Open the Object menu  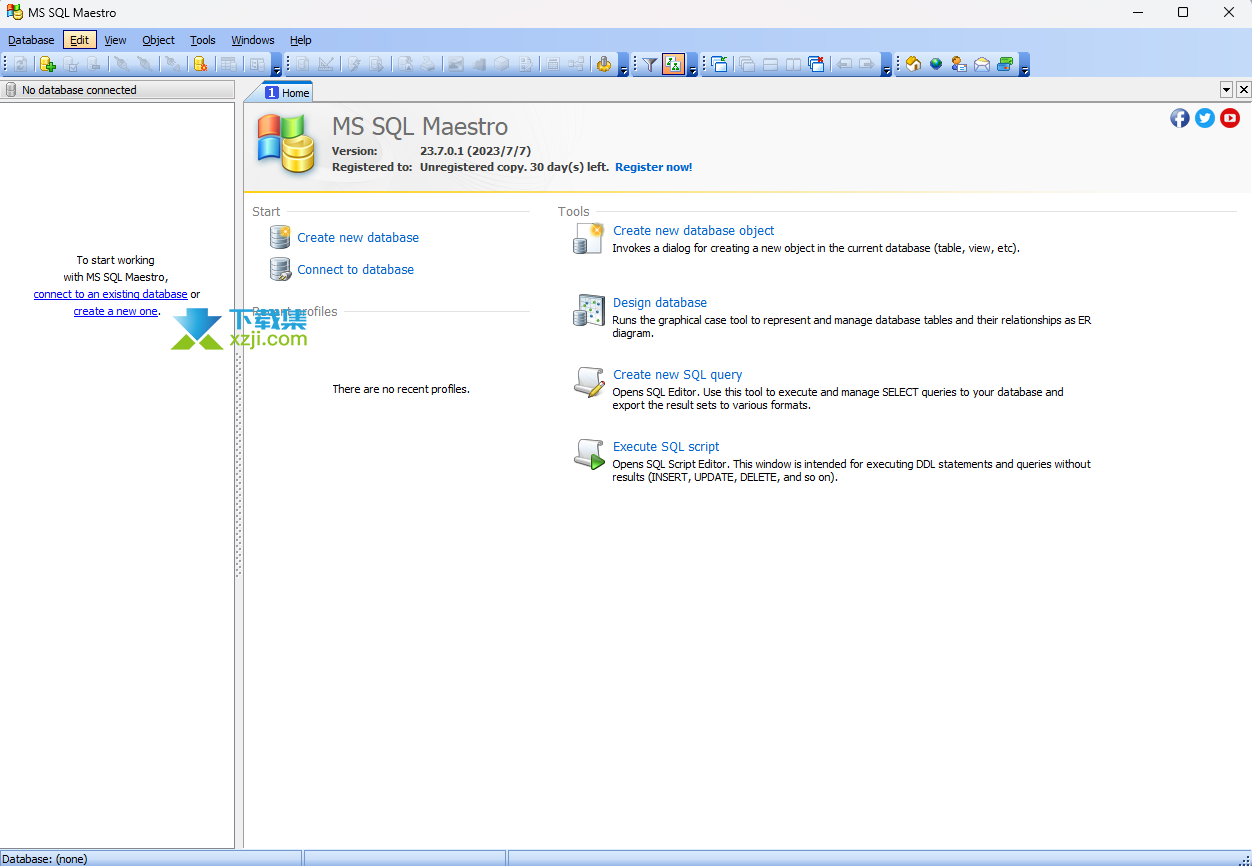coord(158,40)
